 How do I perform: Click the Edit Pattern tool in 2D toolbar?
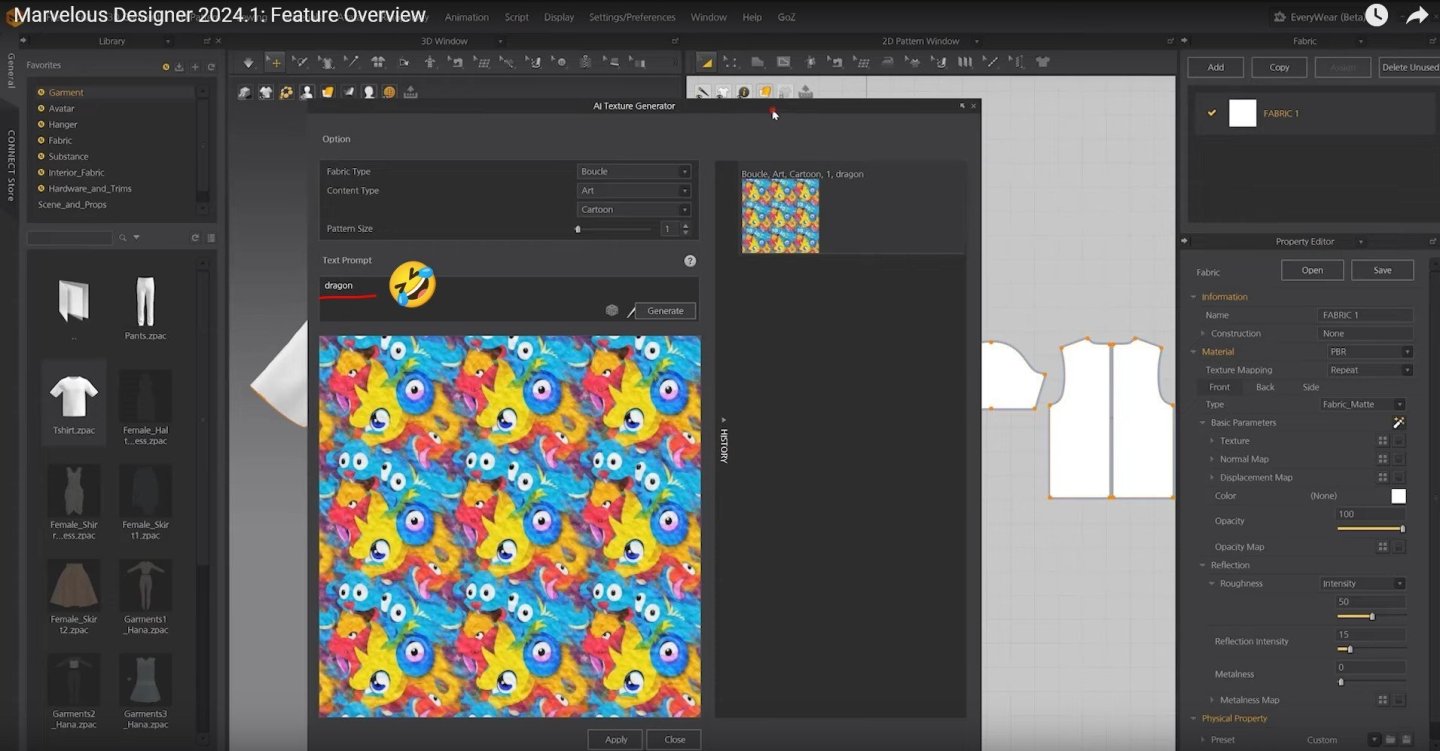[730, 62]
